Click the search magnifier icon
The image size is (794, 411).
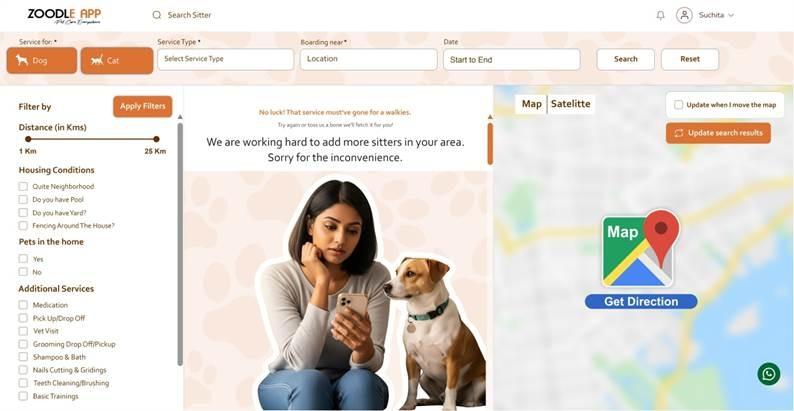(156, 15)
